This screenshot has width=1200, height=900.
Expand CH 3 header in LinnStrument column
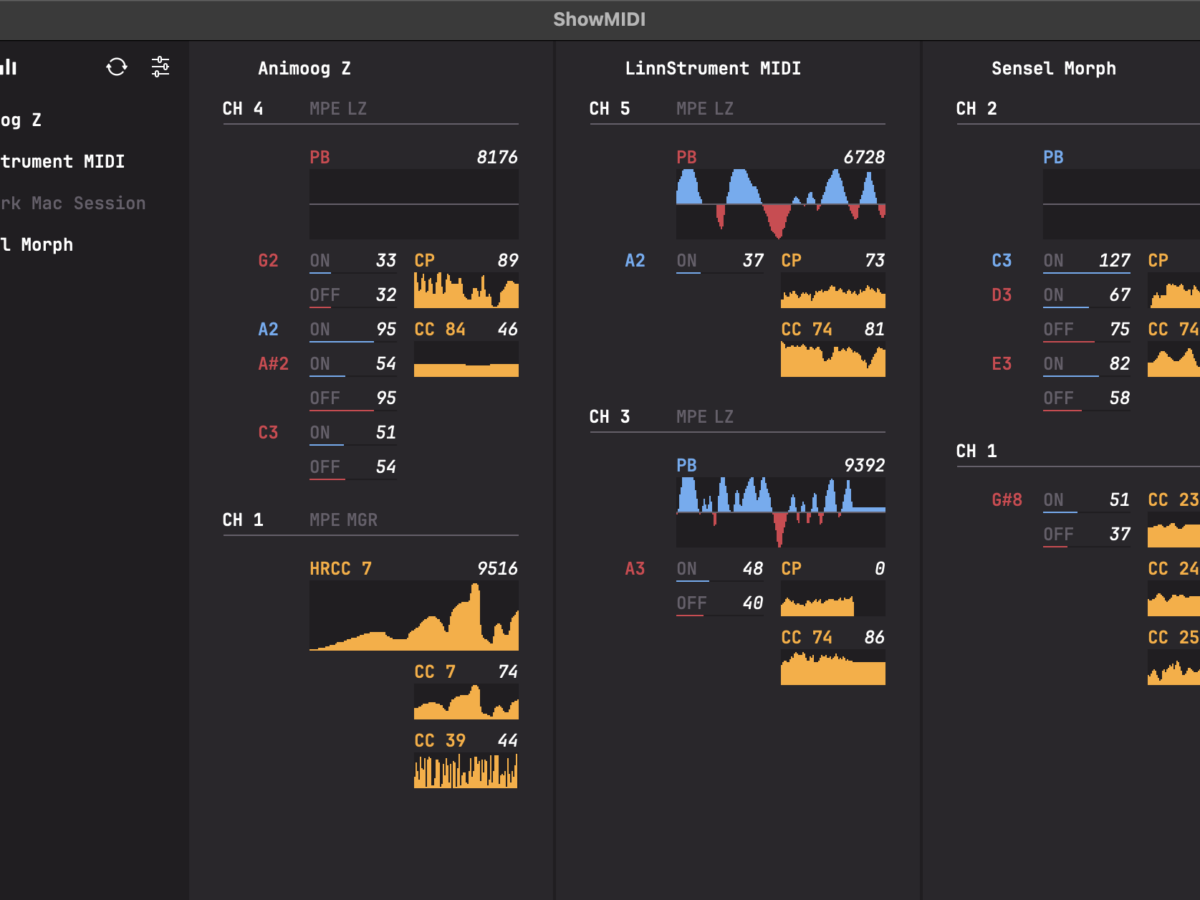[609, 416]
